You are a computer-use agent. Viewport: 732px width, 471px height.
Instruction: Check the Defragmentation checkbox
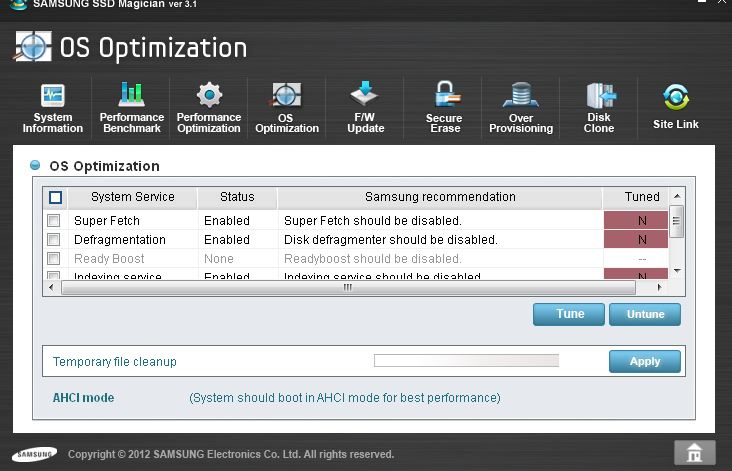54,239
